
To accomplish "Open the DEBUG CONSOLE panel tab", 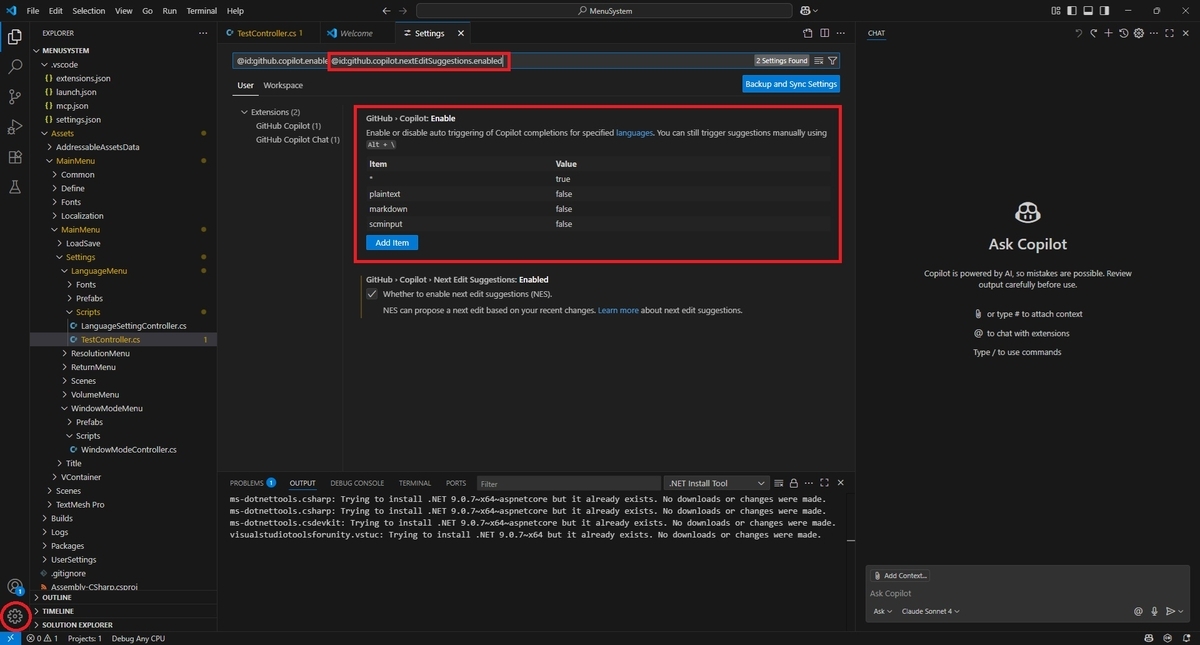I will [357, 483].
